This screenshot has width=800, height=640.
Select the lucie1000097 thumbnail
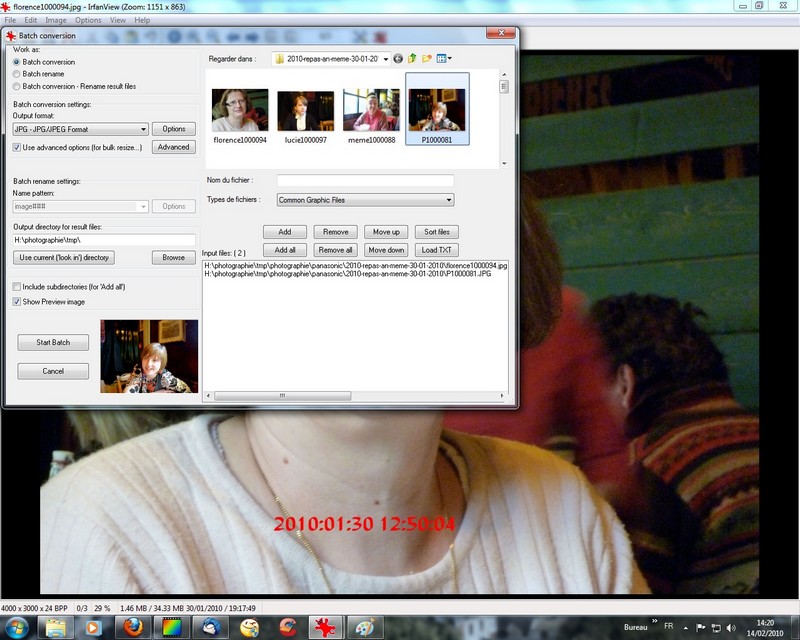306,116
